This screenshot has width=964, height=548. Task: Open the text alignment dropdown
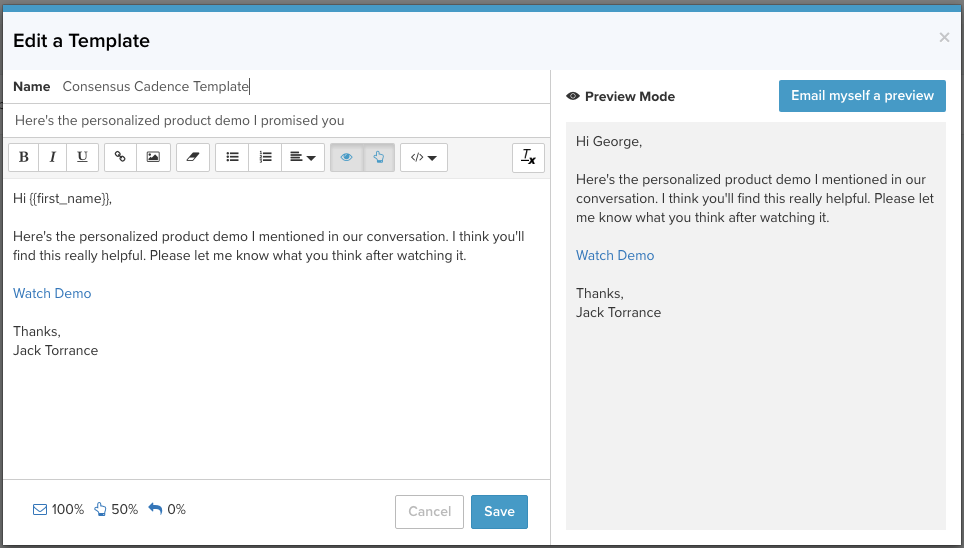[303, 158]
